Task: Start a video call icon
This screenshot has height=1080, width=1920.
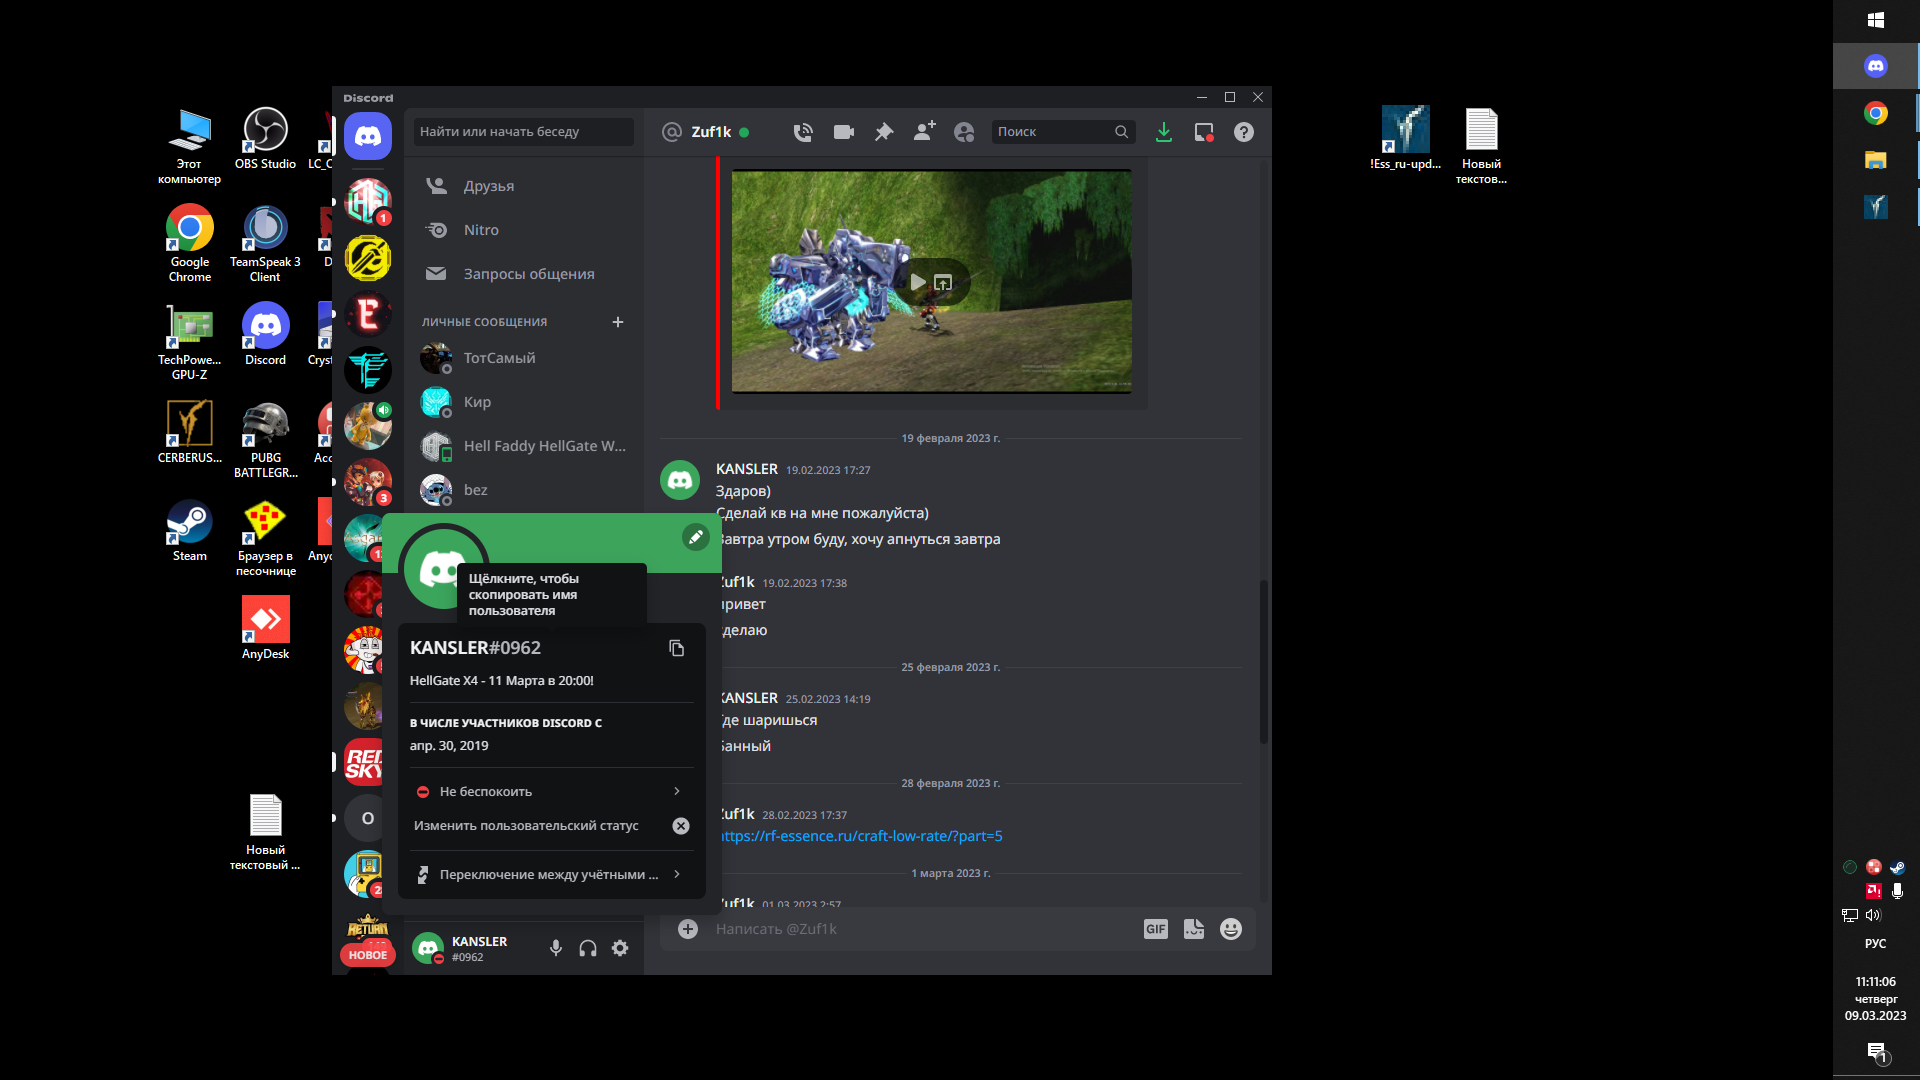Action: pos(843,132)
